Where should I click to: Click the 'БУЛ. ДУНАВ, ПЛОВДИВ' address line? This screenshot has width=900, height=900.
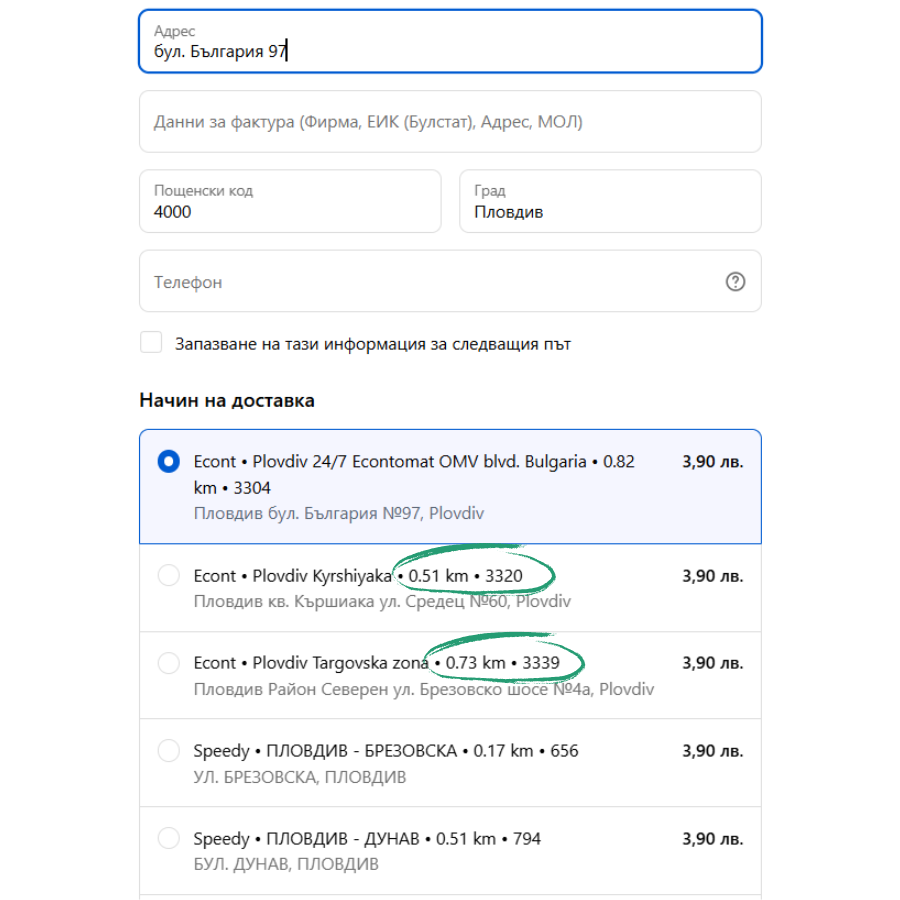[286, 864]
